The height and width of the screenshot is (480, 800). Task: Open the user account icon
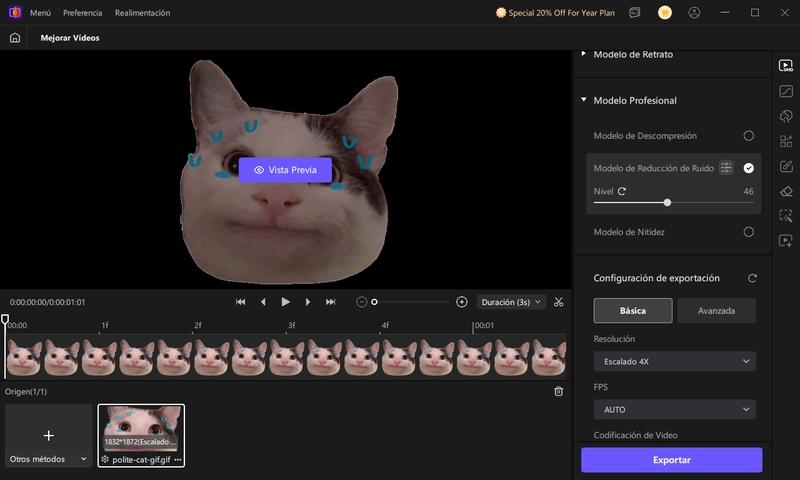pyautogui.click(x=694, y=13)
